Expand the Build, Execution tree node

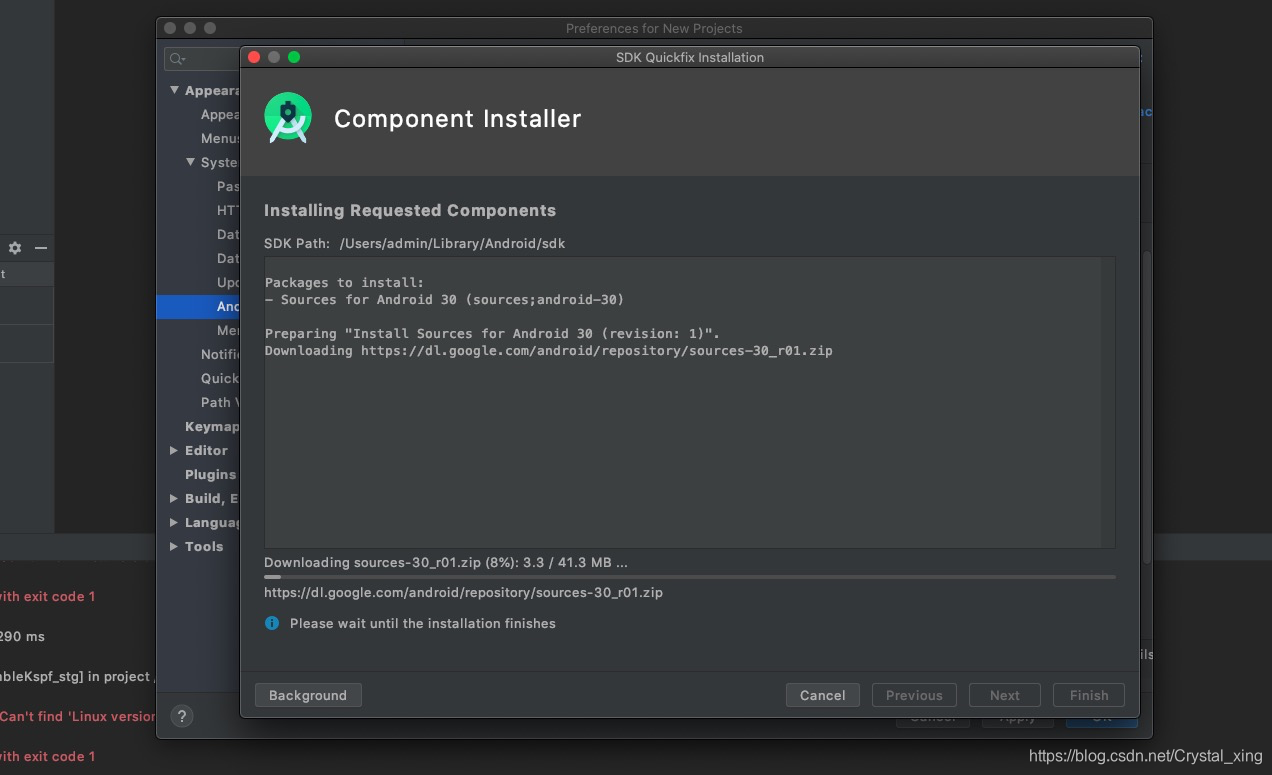pyautogui.click(x=174, y=498)
